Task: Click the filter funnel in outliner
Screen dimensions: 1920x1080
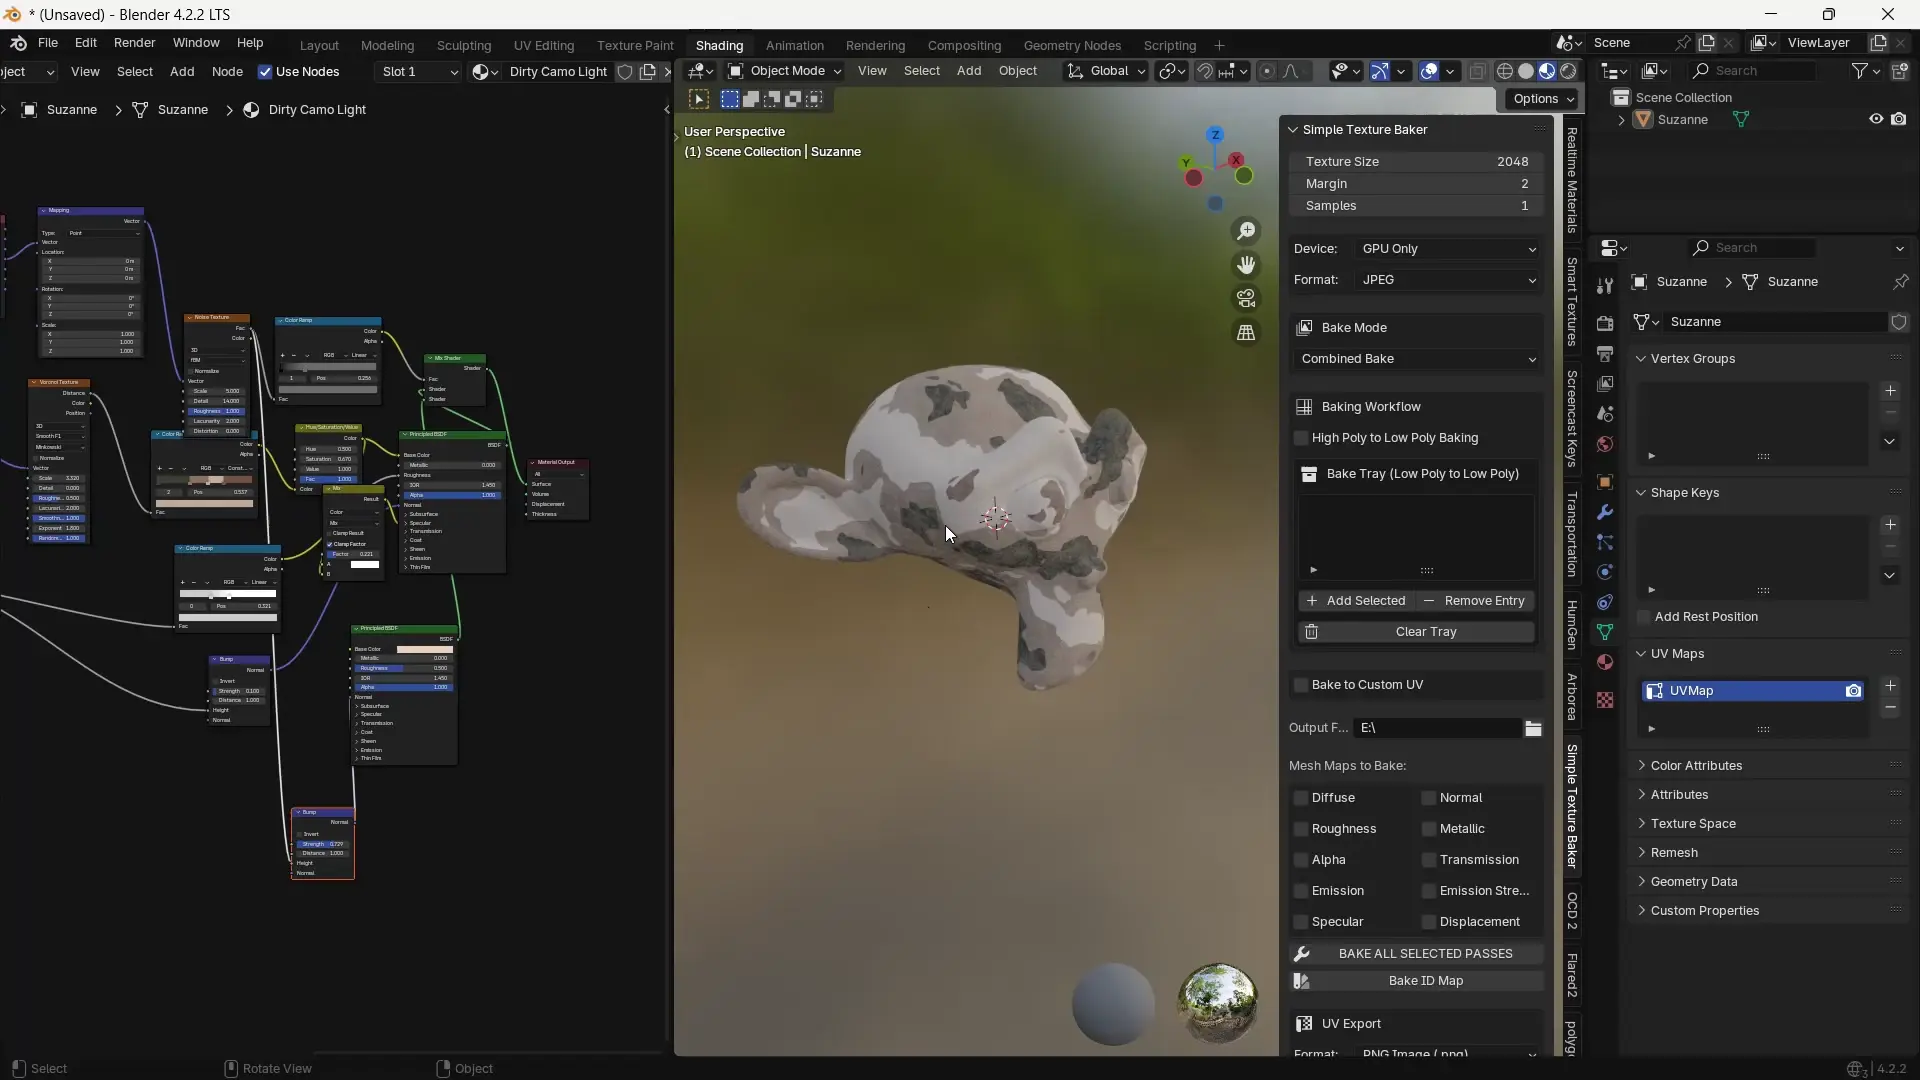Action: click(x=1859, y=71)
